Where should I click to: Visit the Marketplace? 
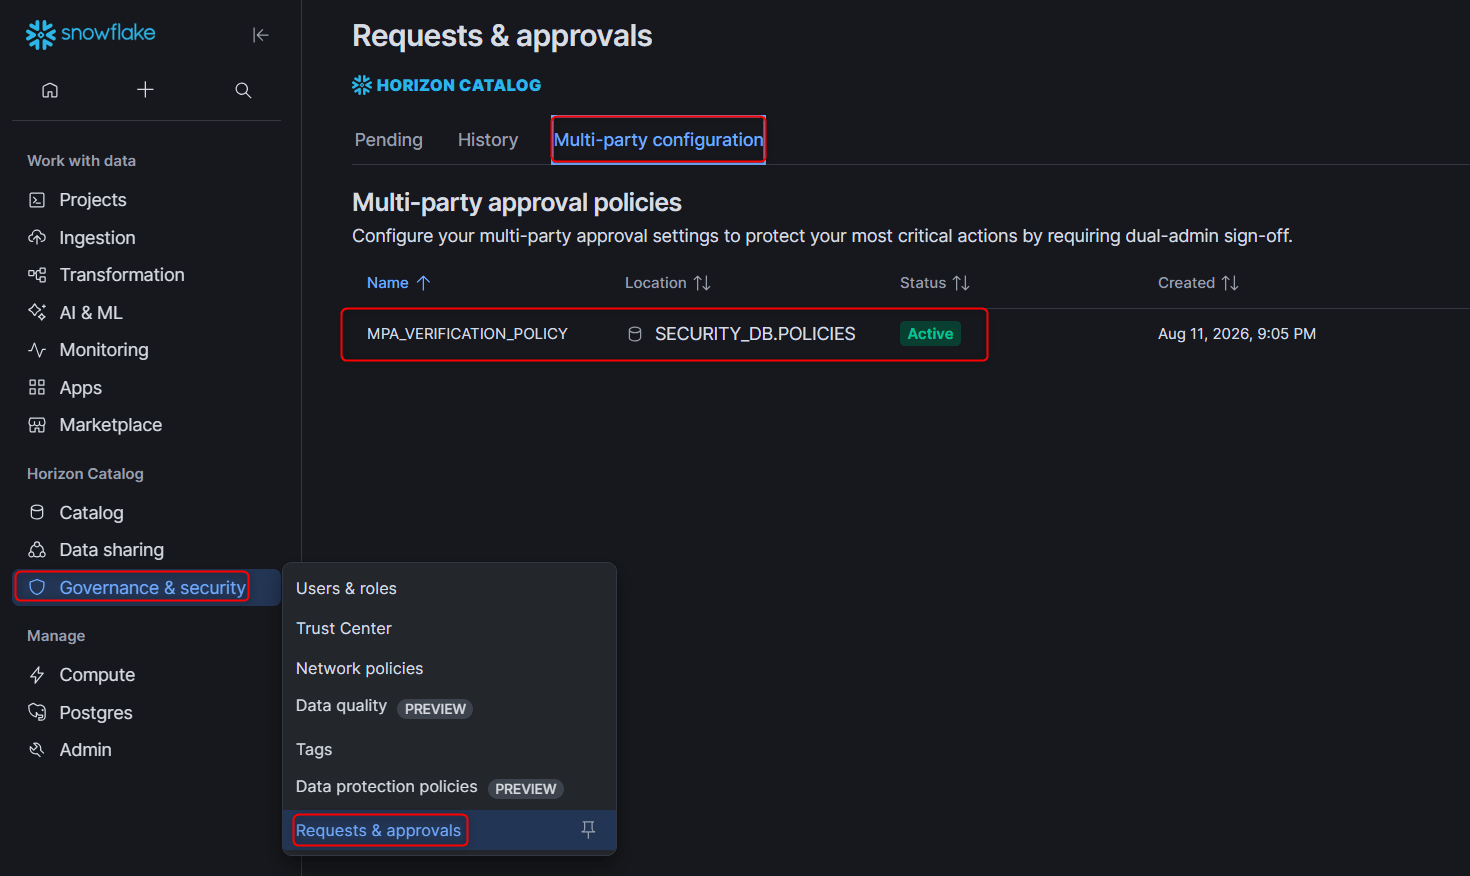pos(111,425)
